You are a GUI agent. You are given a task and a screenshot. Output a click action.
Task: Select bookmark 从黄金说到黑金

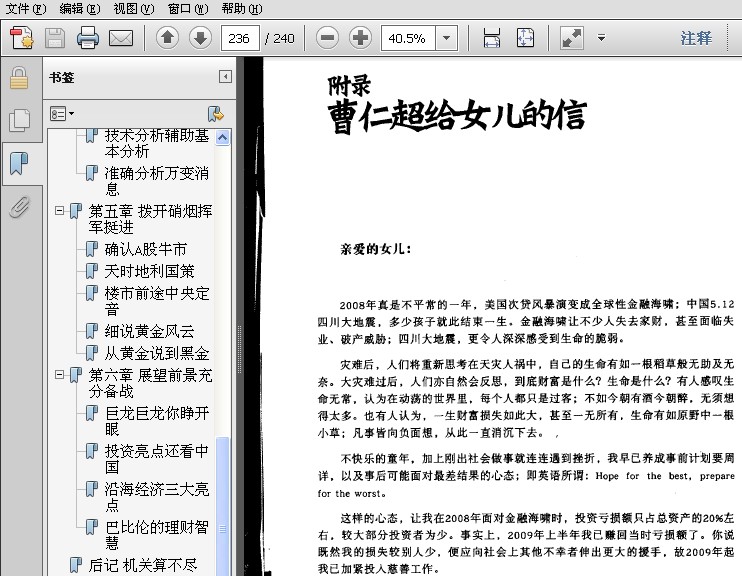coord(157,353)
